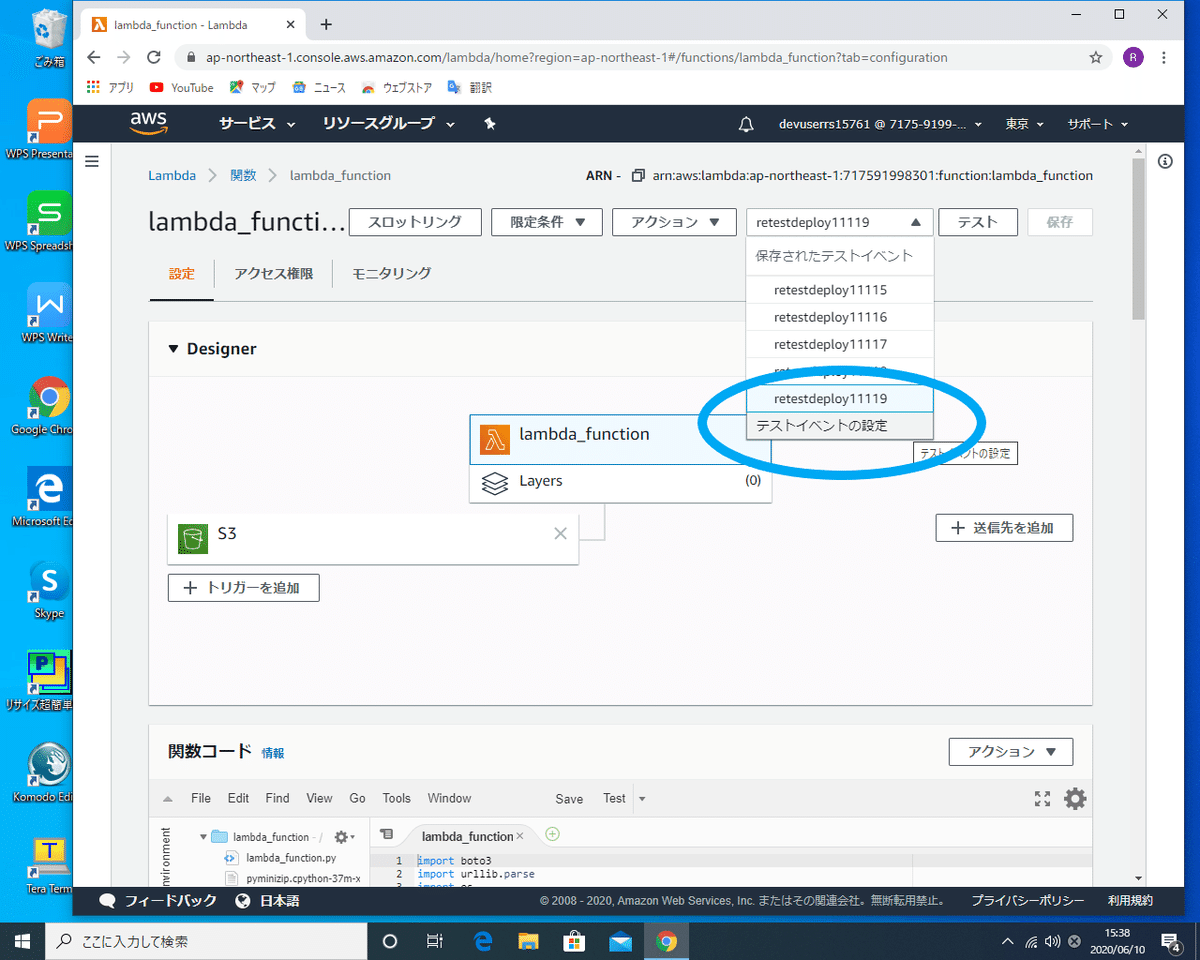Open the 関数コード アクション dropdown
The height and width of the screenshot is (960, 1200).
point(1010,751)
